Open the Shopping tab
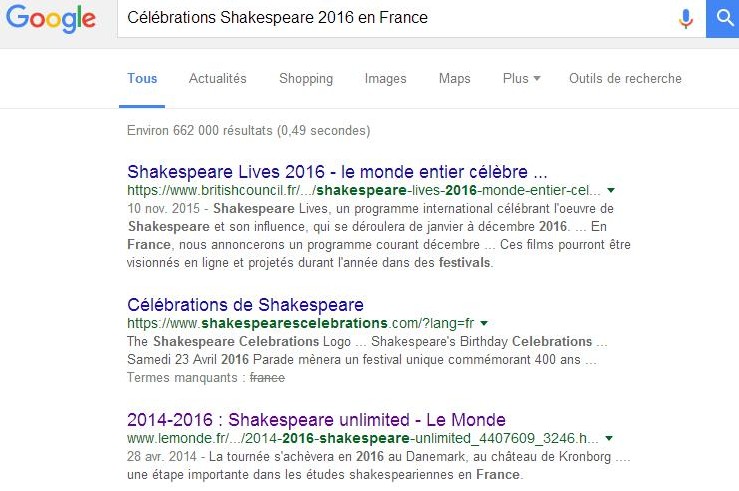739x491 pixels. point(306,79)
